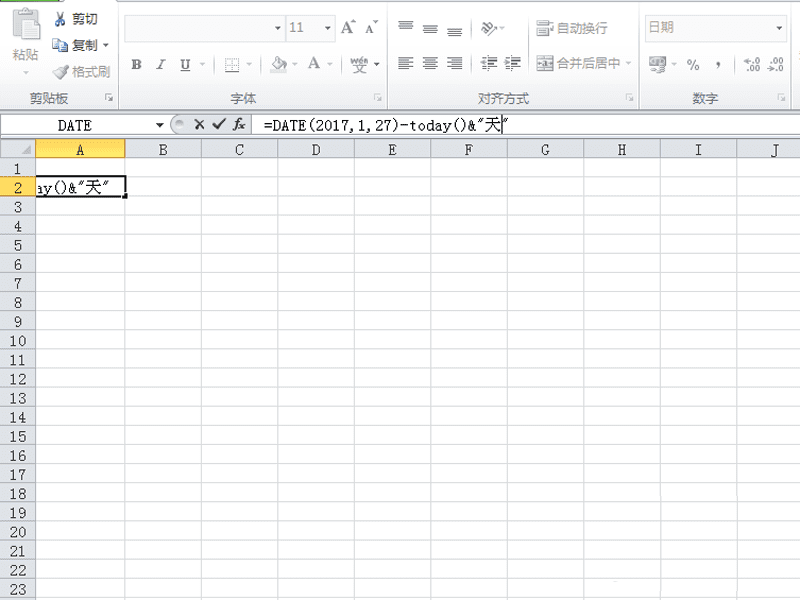
Task: Click cell A2 containing the formula
Action: 80,187
